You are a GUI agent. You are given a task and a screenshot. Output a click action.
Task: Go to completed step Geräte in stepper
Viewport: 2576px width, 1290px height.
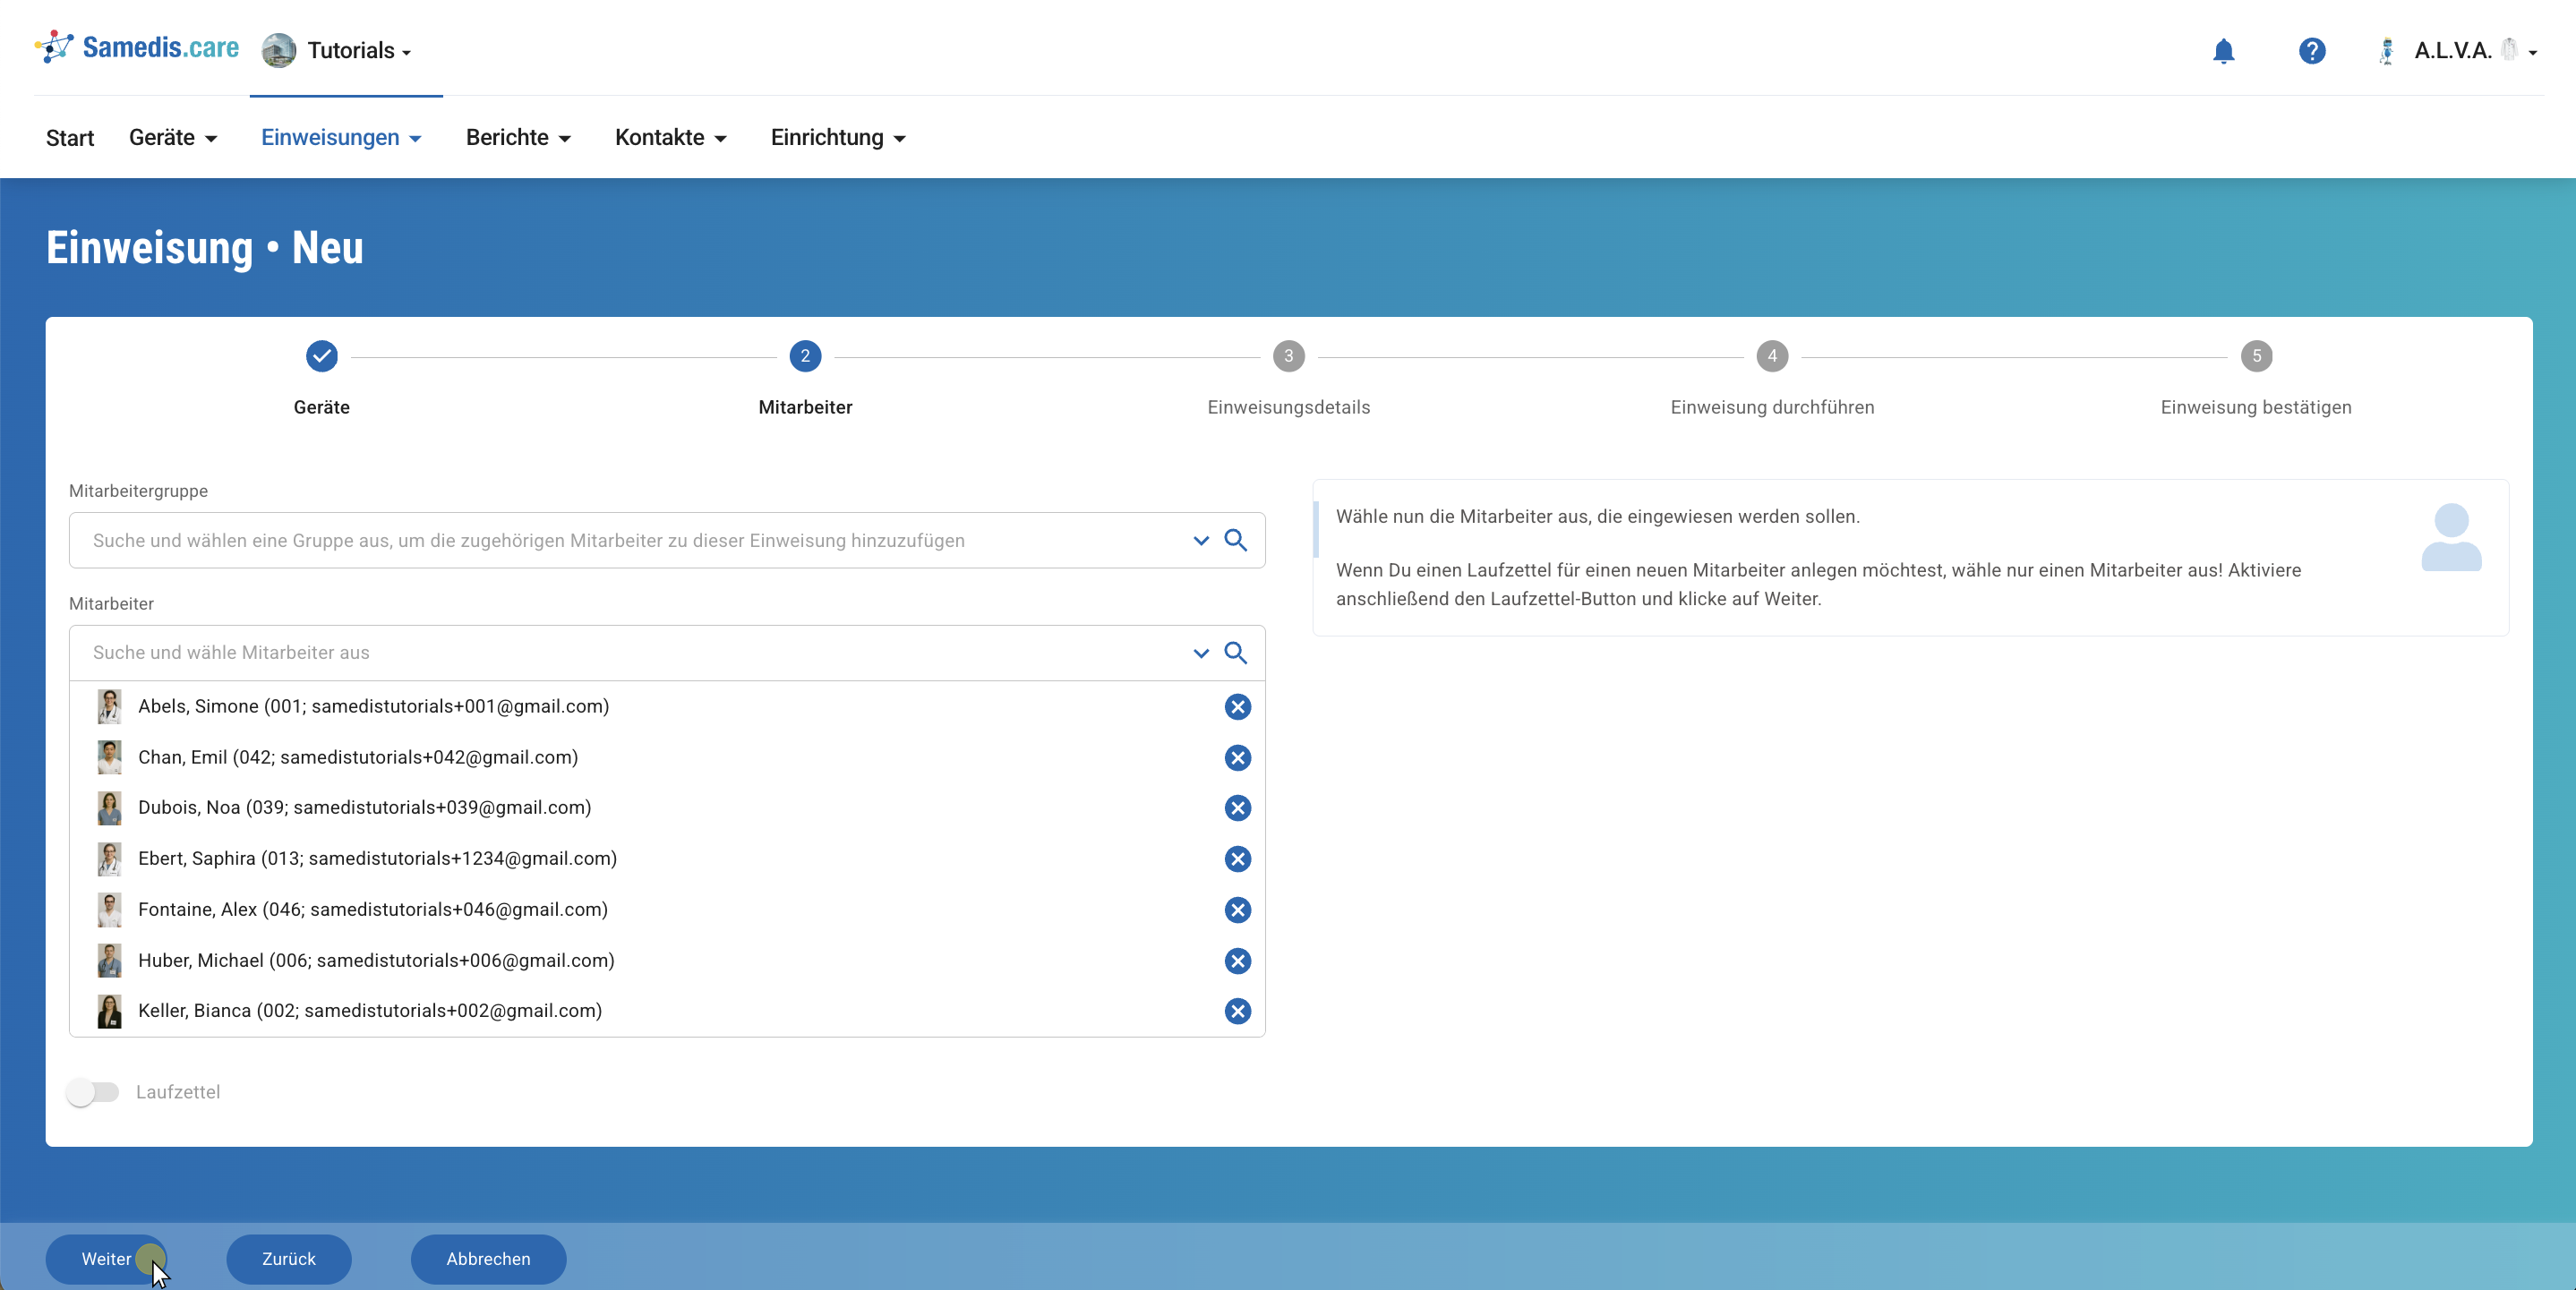321,356
